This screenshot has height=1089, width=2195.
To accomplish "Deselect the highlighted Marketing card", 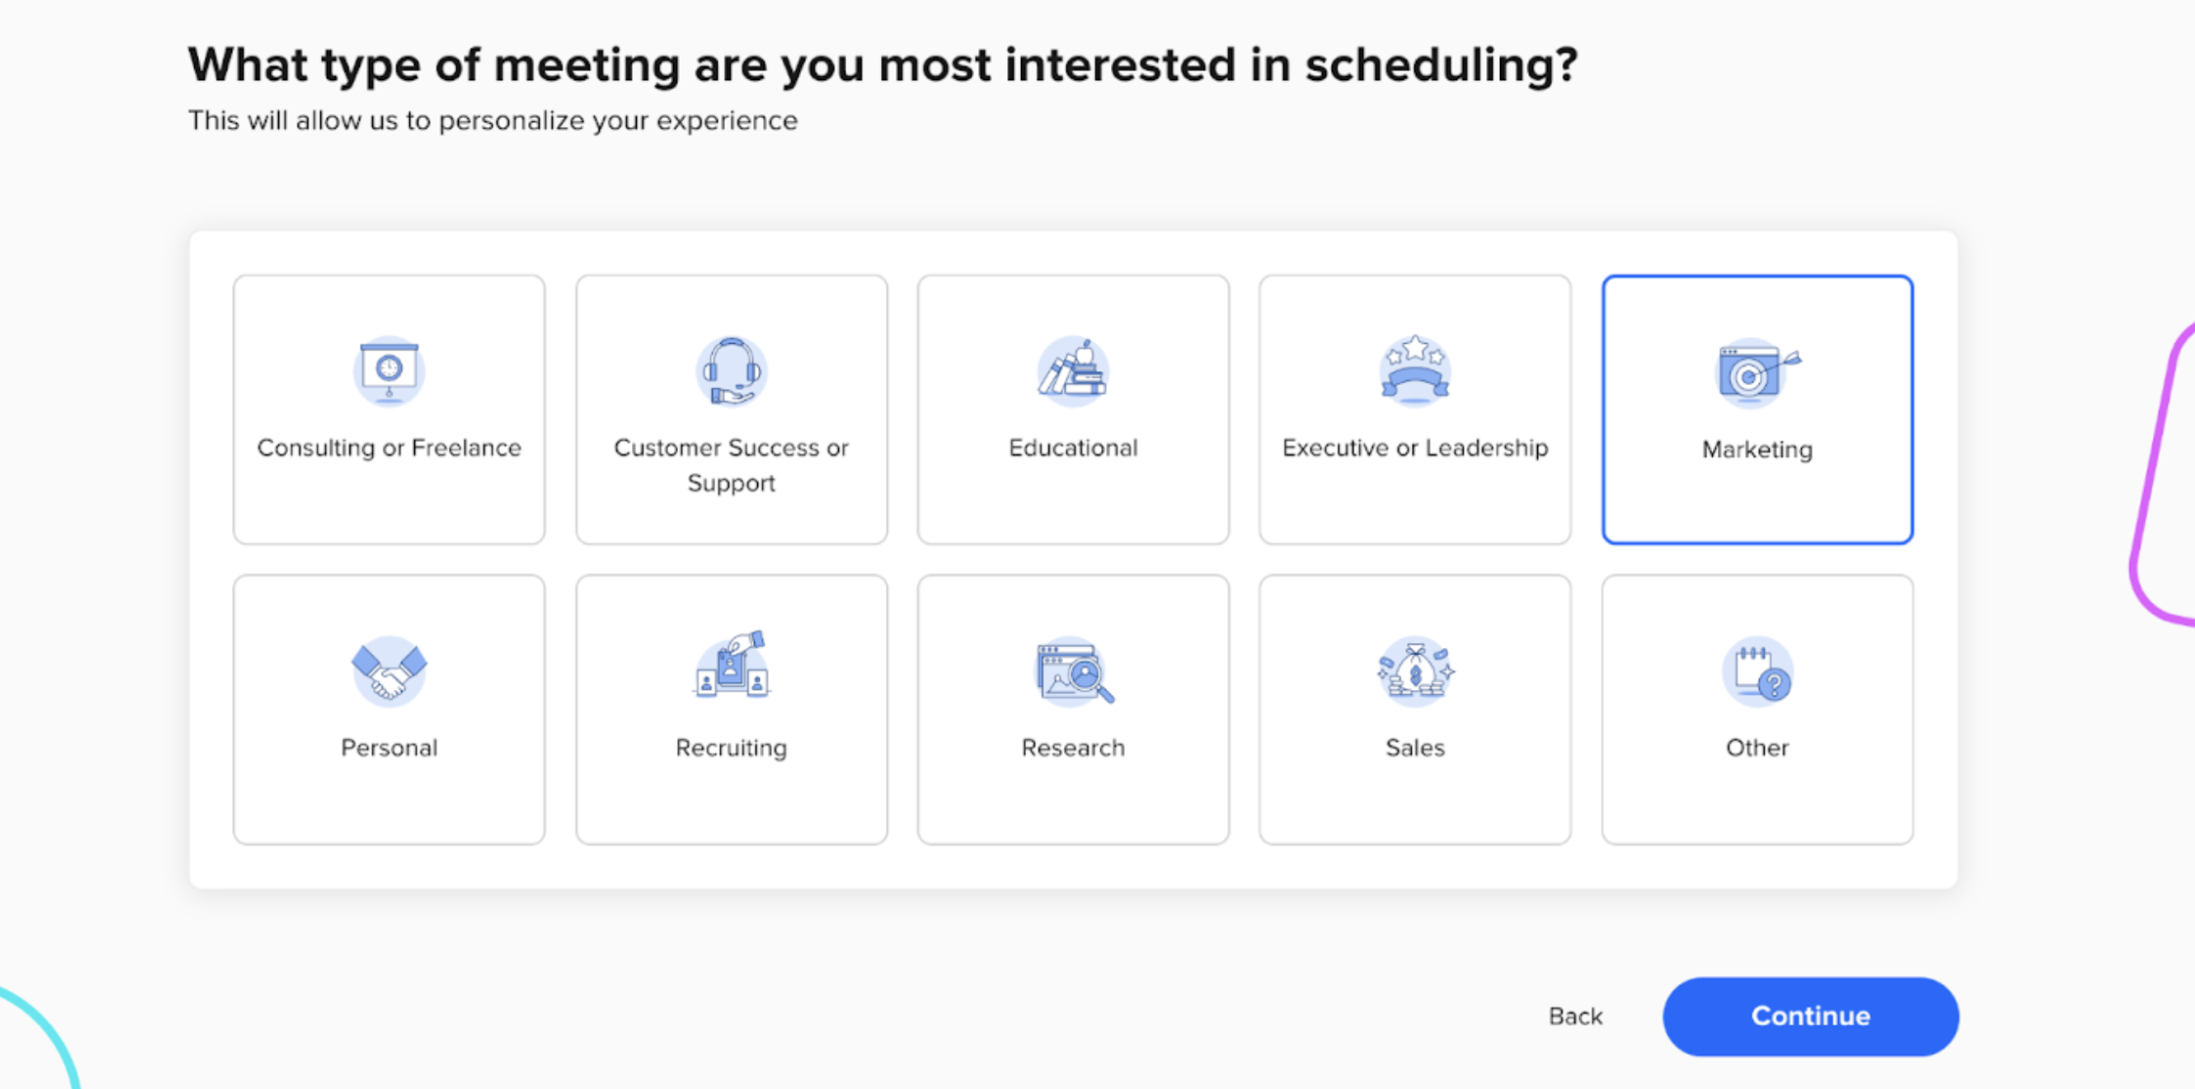I will click(x=1757, y=410).
